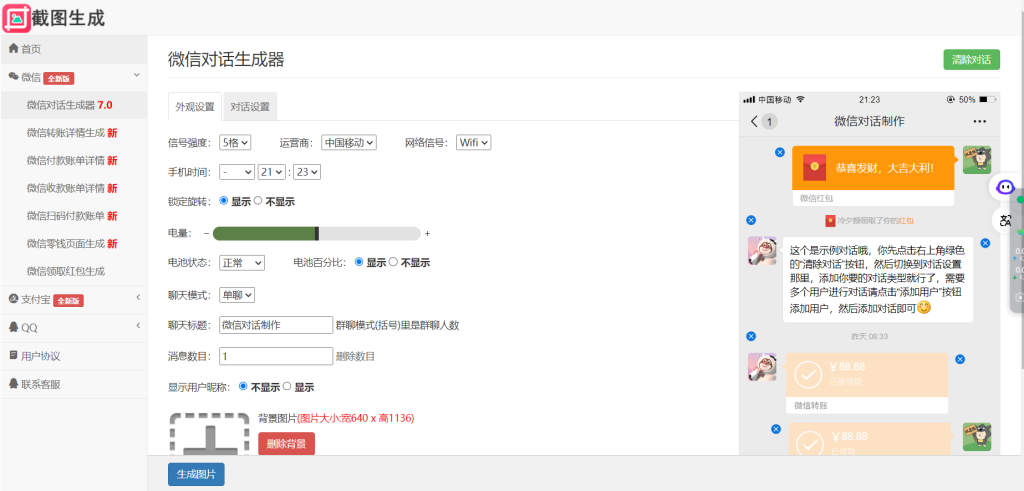Expand the 支付宝 sidebar section chevron
This screenshot has width=1024, height=491.
point(138,298)
